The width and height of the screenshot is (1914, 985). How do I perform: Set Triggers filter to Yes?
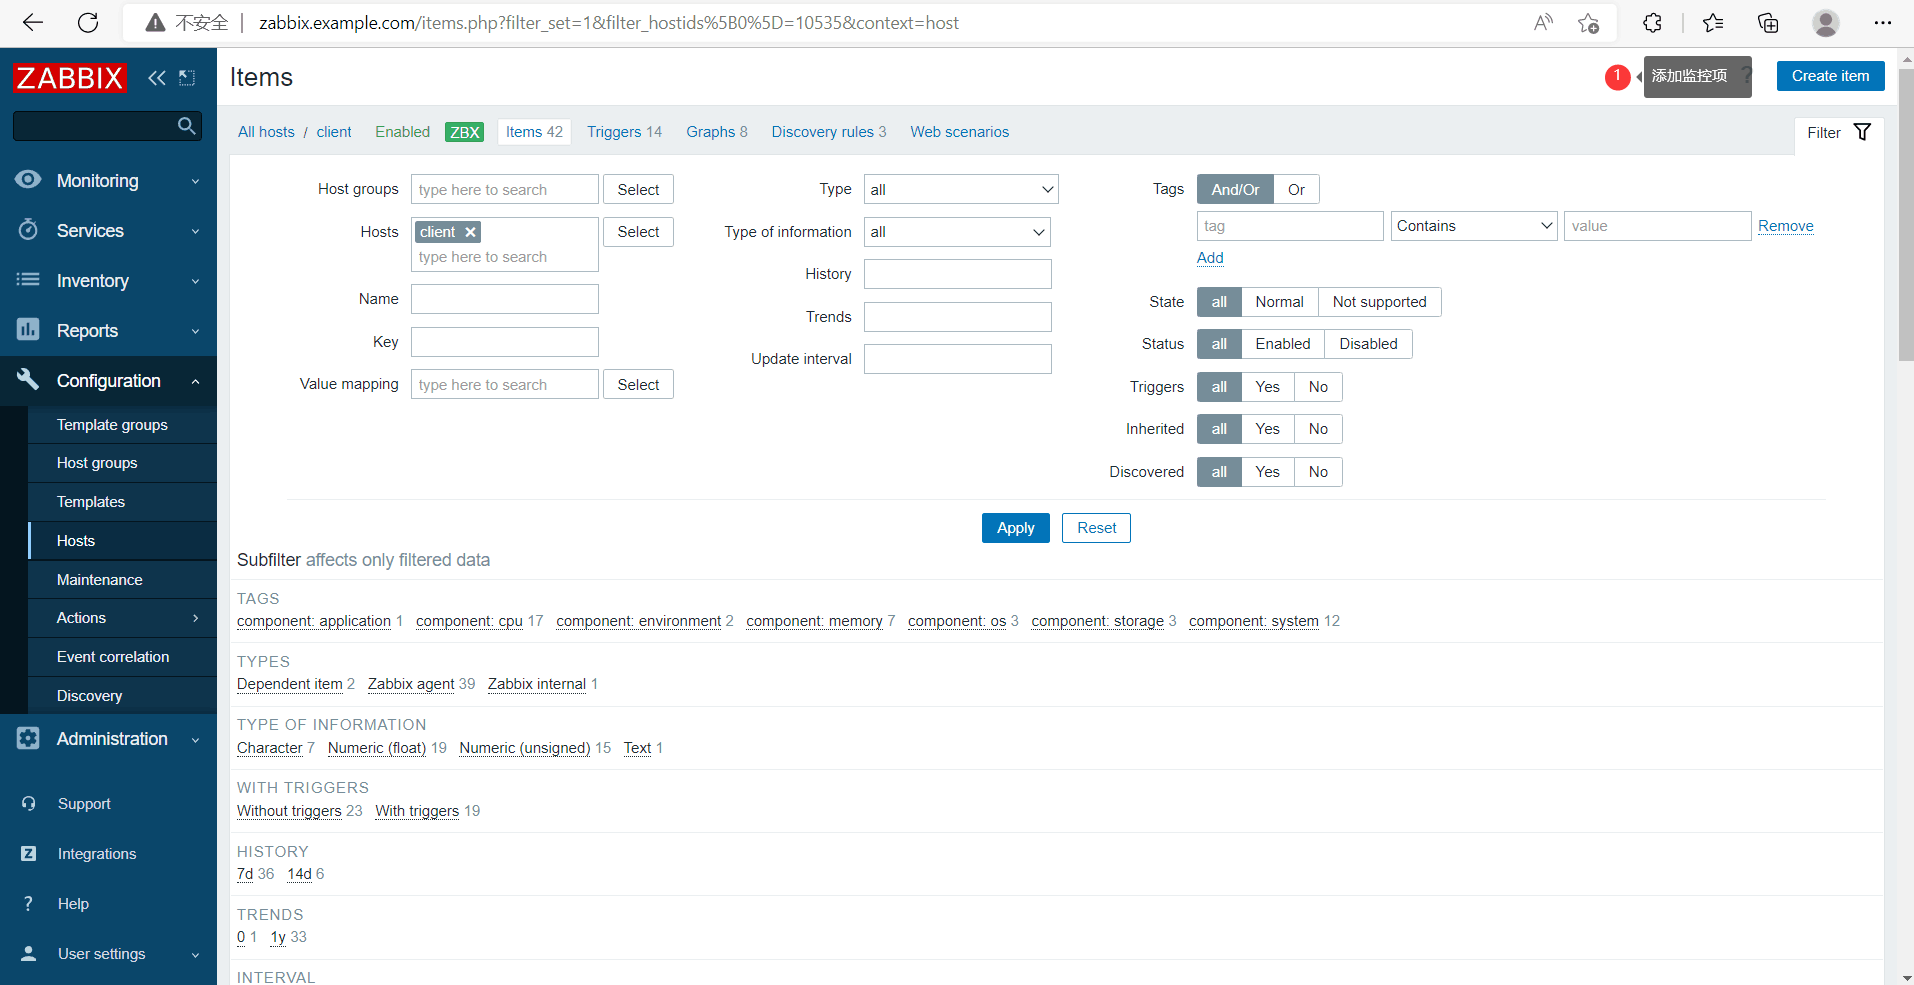(x=1267, y=387)
